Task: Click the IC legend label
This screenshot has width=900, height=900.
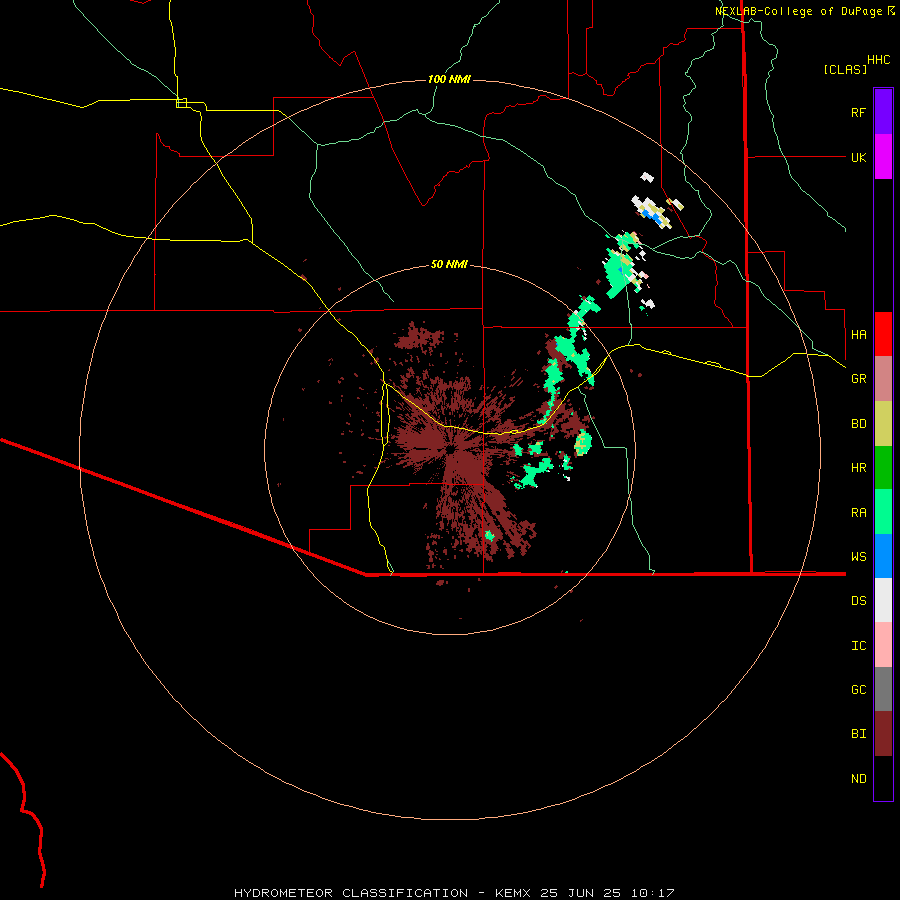Action: (x=858, y=646)
